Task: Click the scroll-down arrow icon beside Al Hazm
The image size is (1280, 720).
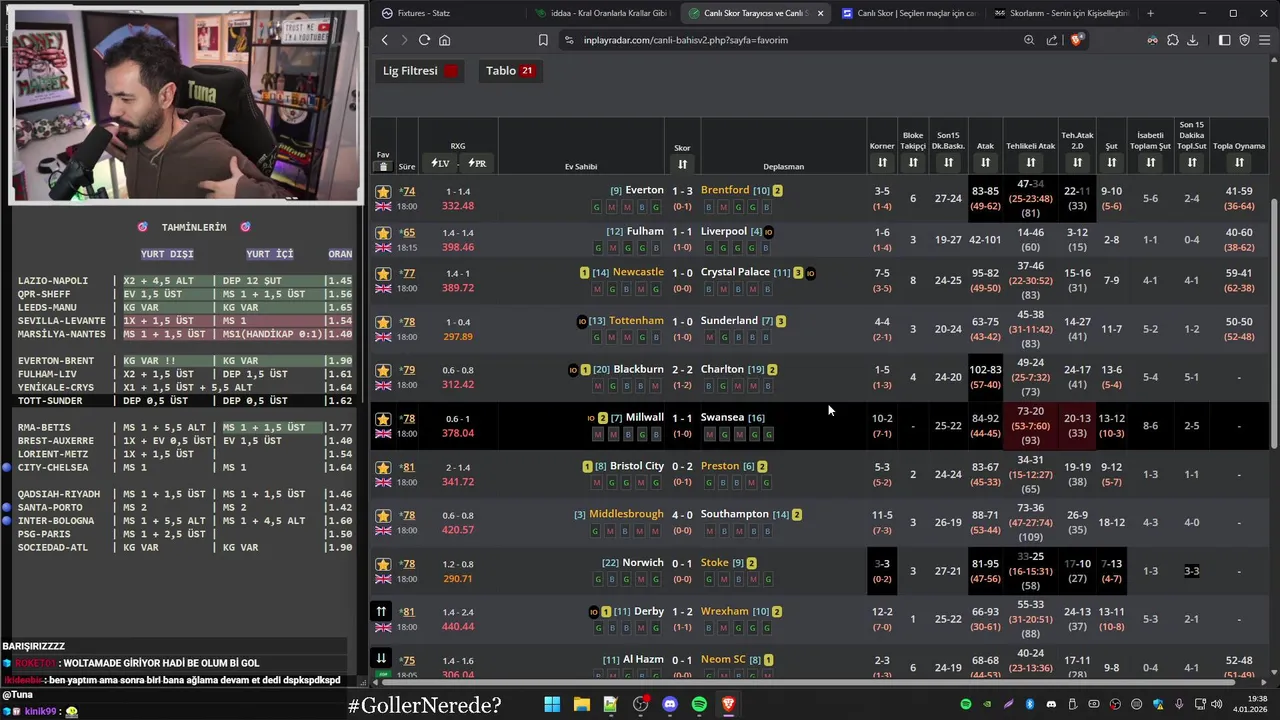Action: click(x=381, y=658)
